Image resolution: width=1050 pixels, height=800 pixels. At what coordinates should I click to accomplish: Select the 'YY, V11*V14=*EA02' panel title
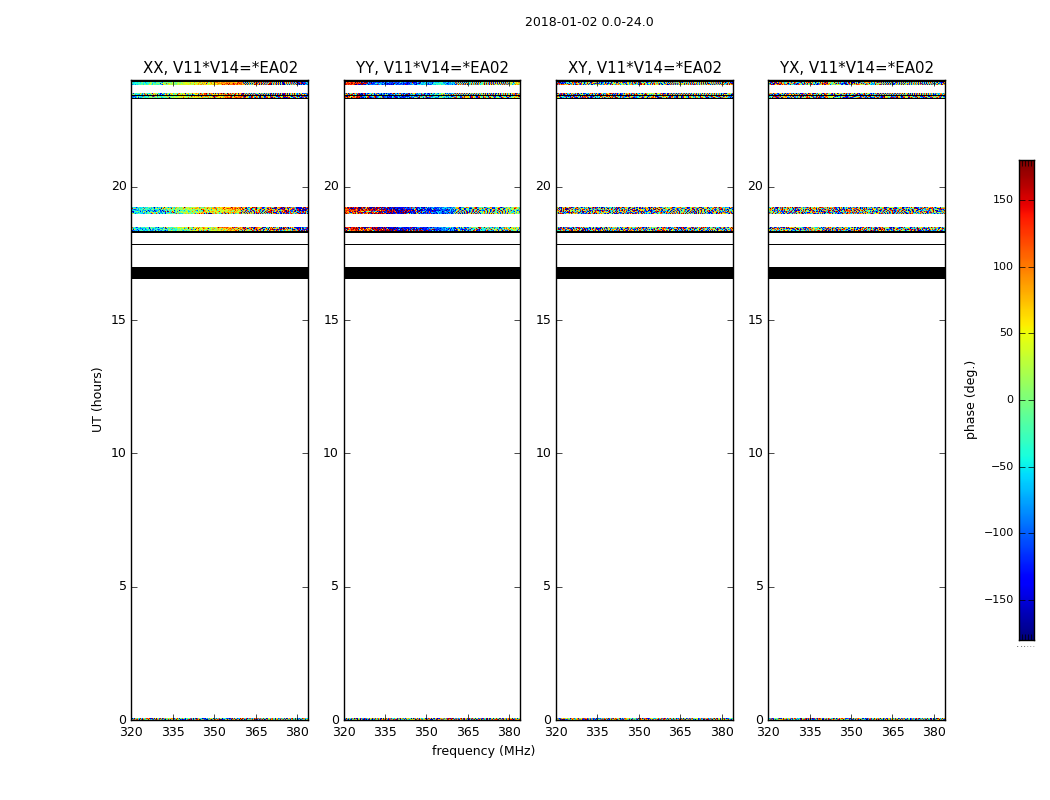[x=432, y=68]
